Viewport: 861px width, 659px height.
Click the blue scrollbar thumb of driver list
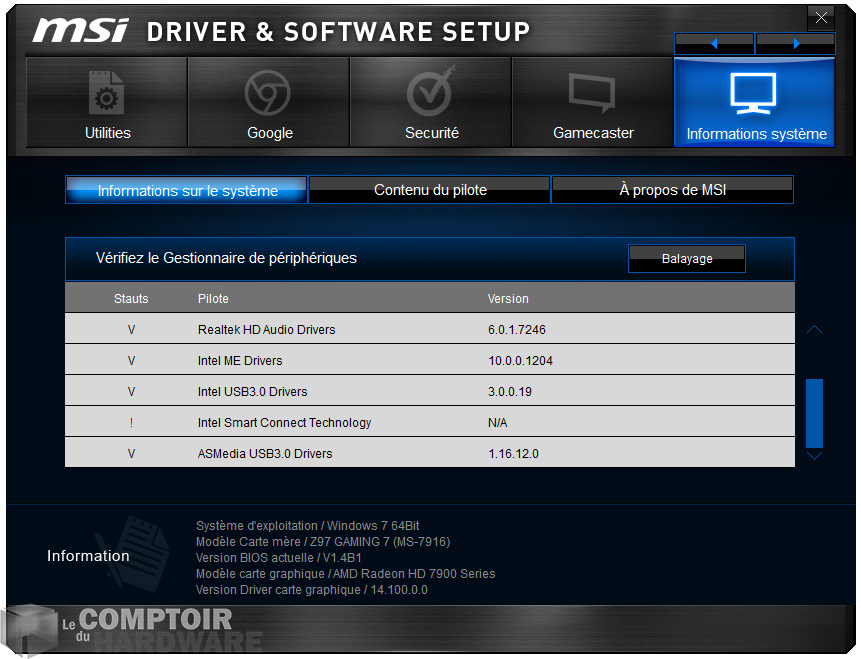point(814,413)
